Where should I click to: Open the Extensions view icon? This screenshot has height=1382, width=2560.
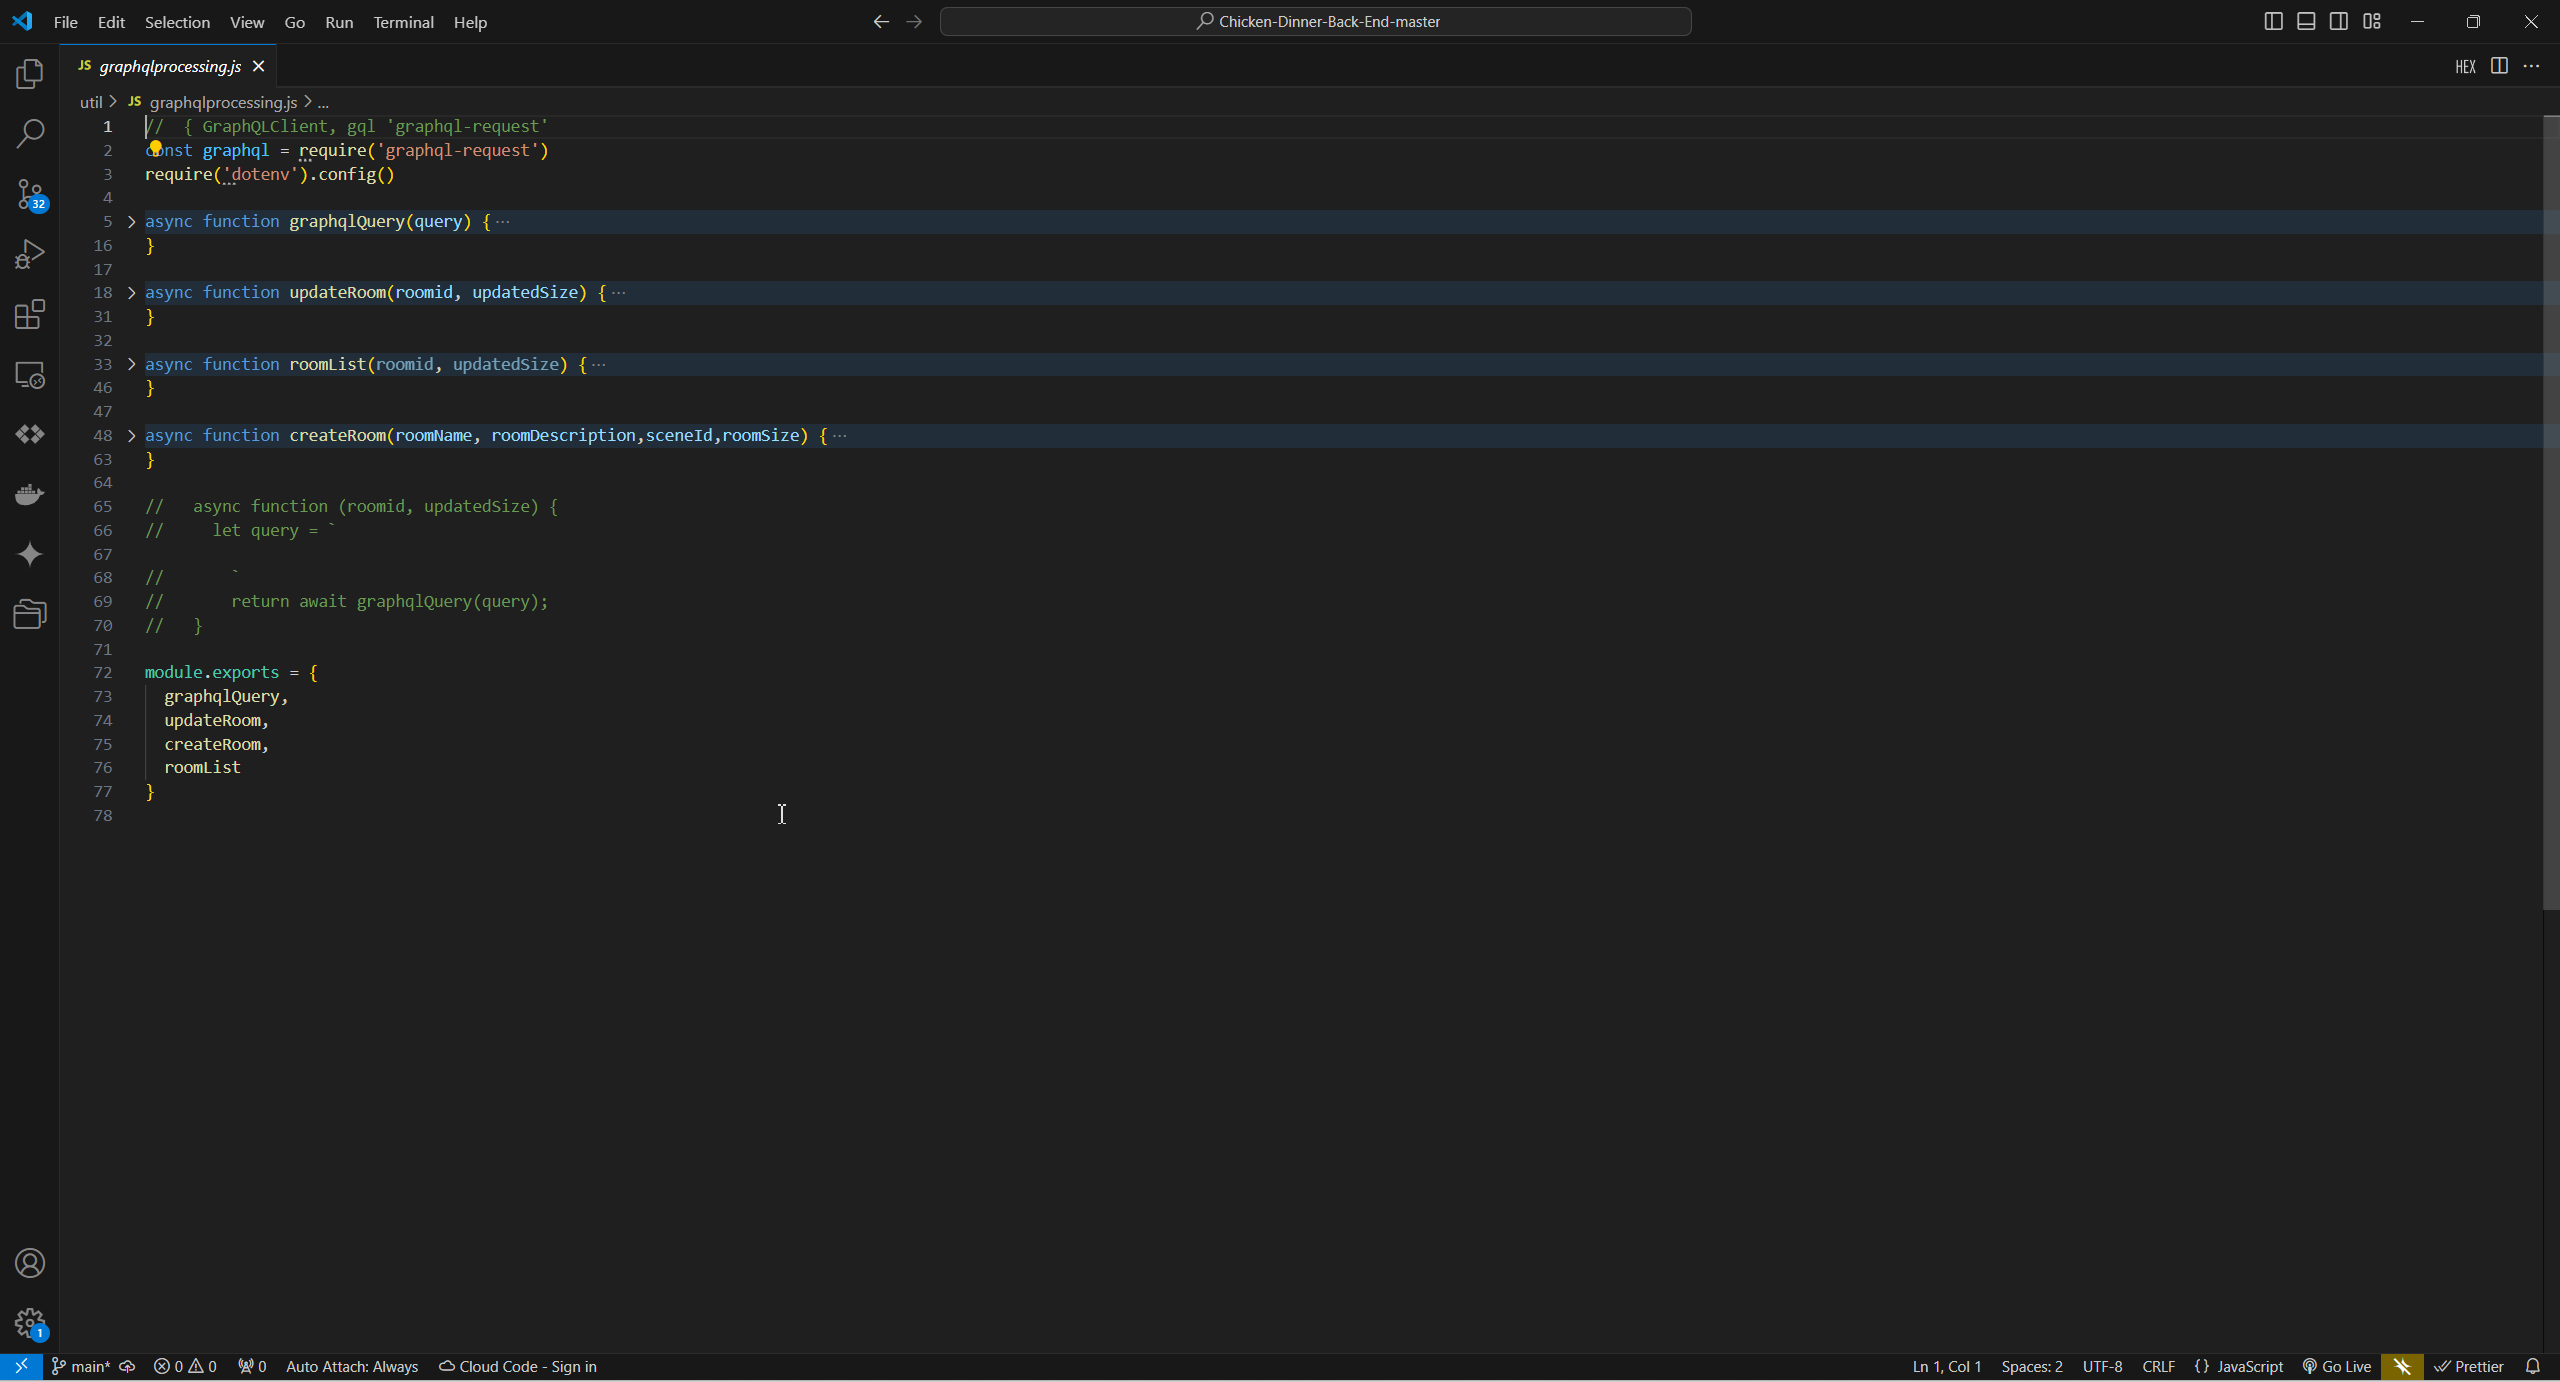tap(30, 314)
